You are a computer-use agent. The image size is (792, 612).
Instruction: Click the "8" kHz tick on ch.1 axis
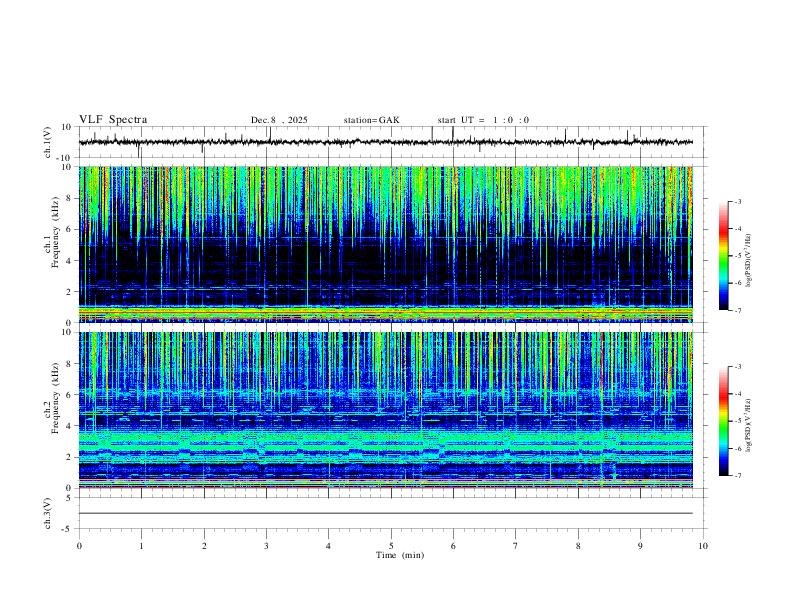tap(70, 198)
